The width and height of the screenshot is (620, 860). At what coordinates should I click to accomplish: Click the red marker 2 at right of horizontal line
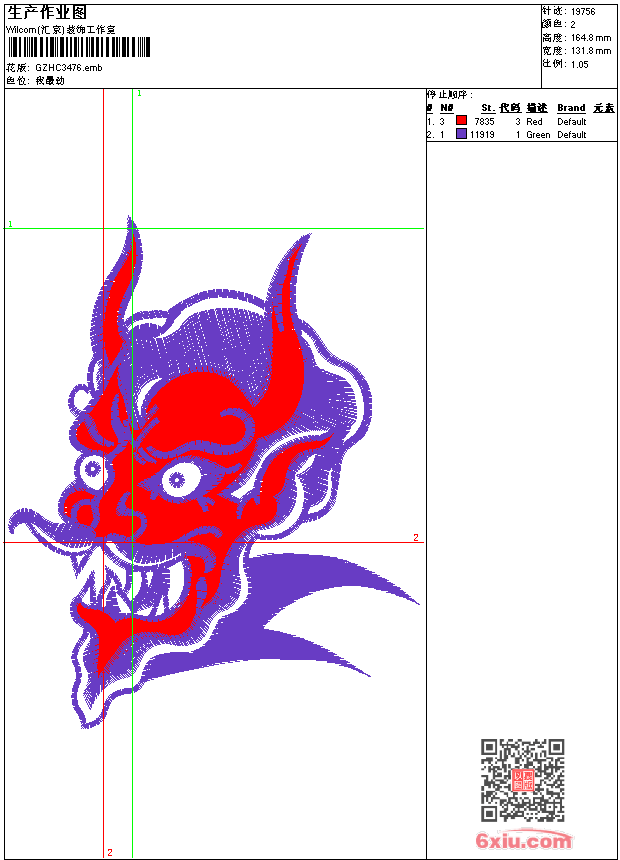pyautogui.click(x=416, y=538)
